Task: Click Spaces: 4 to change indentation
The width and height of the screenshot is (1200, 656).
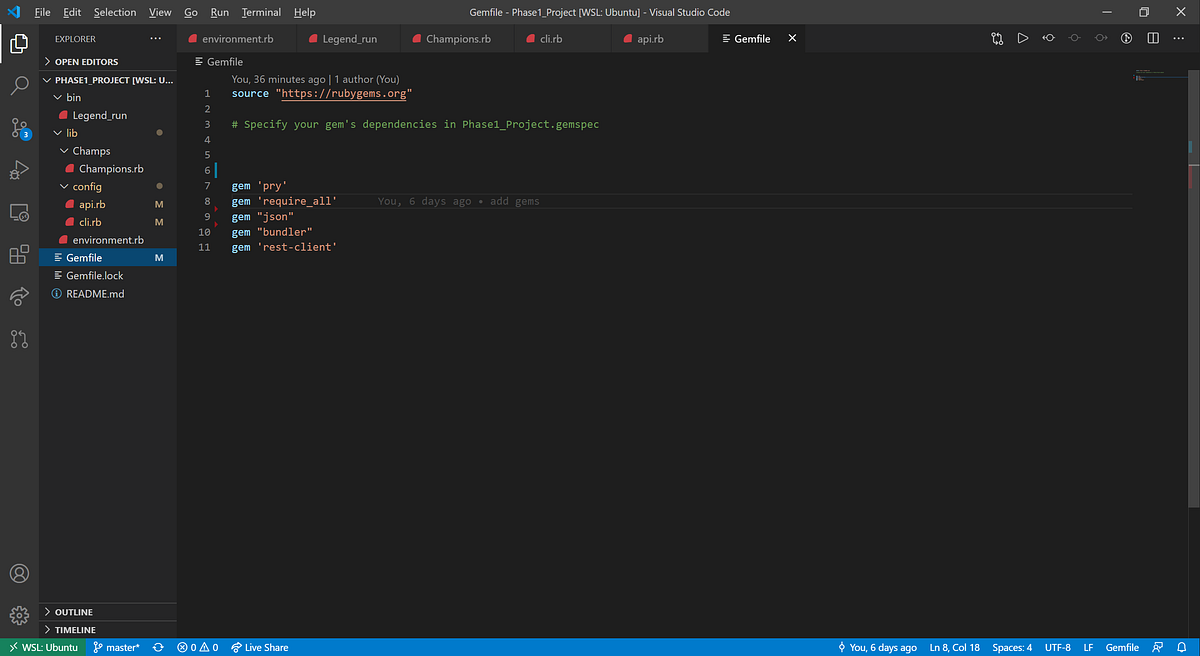Action: (x=1012, y=647)
